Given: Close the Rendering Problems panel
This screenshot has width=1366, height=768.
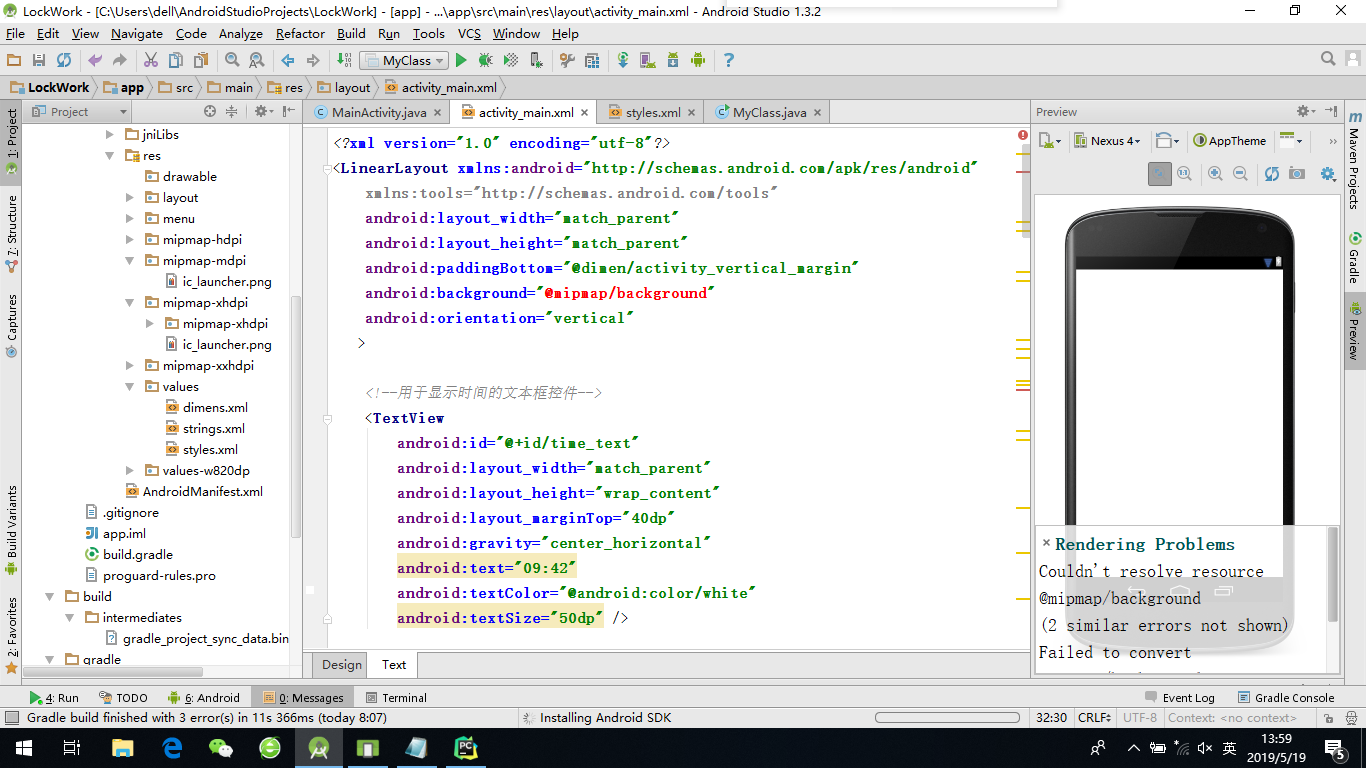Looking at the screenshot, I should pyautogui.click(x=1046, y=543).
